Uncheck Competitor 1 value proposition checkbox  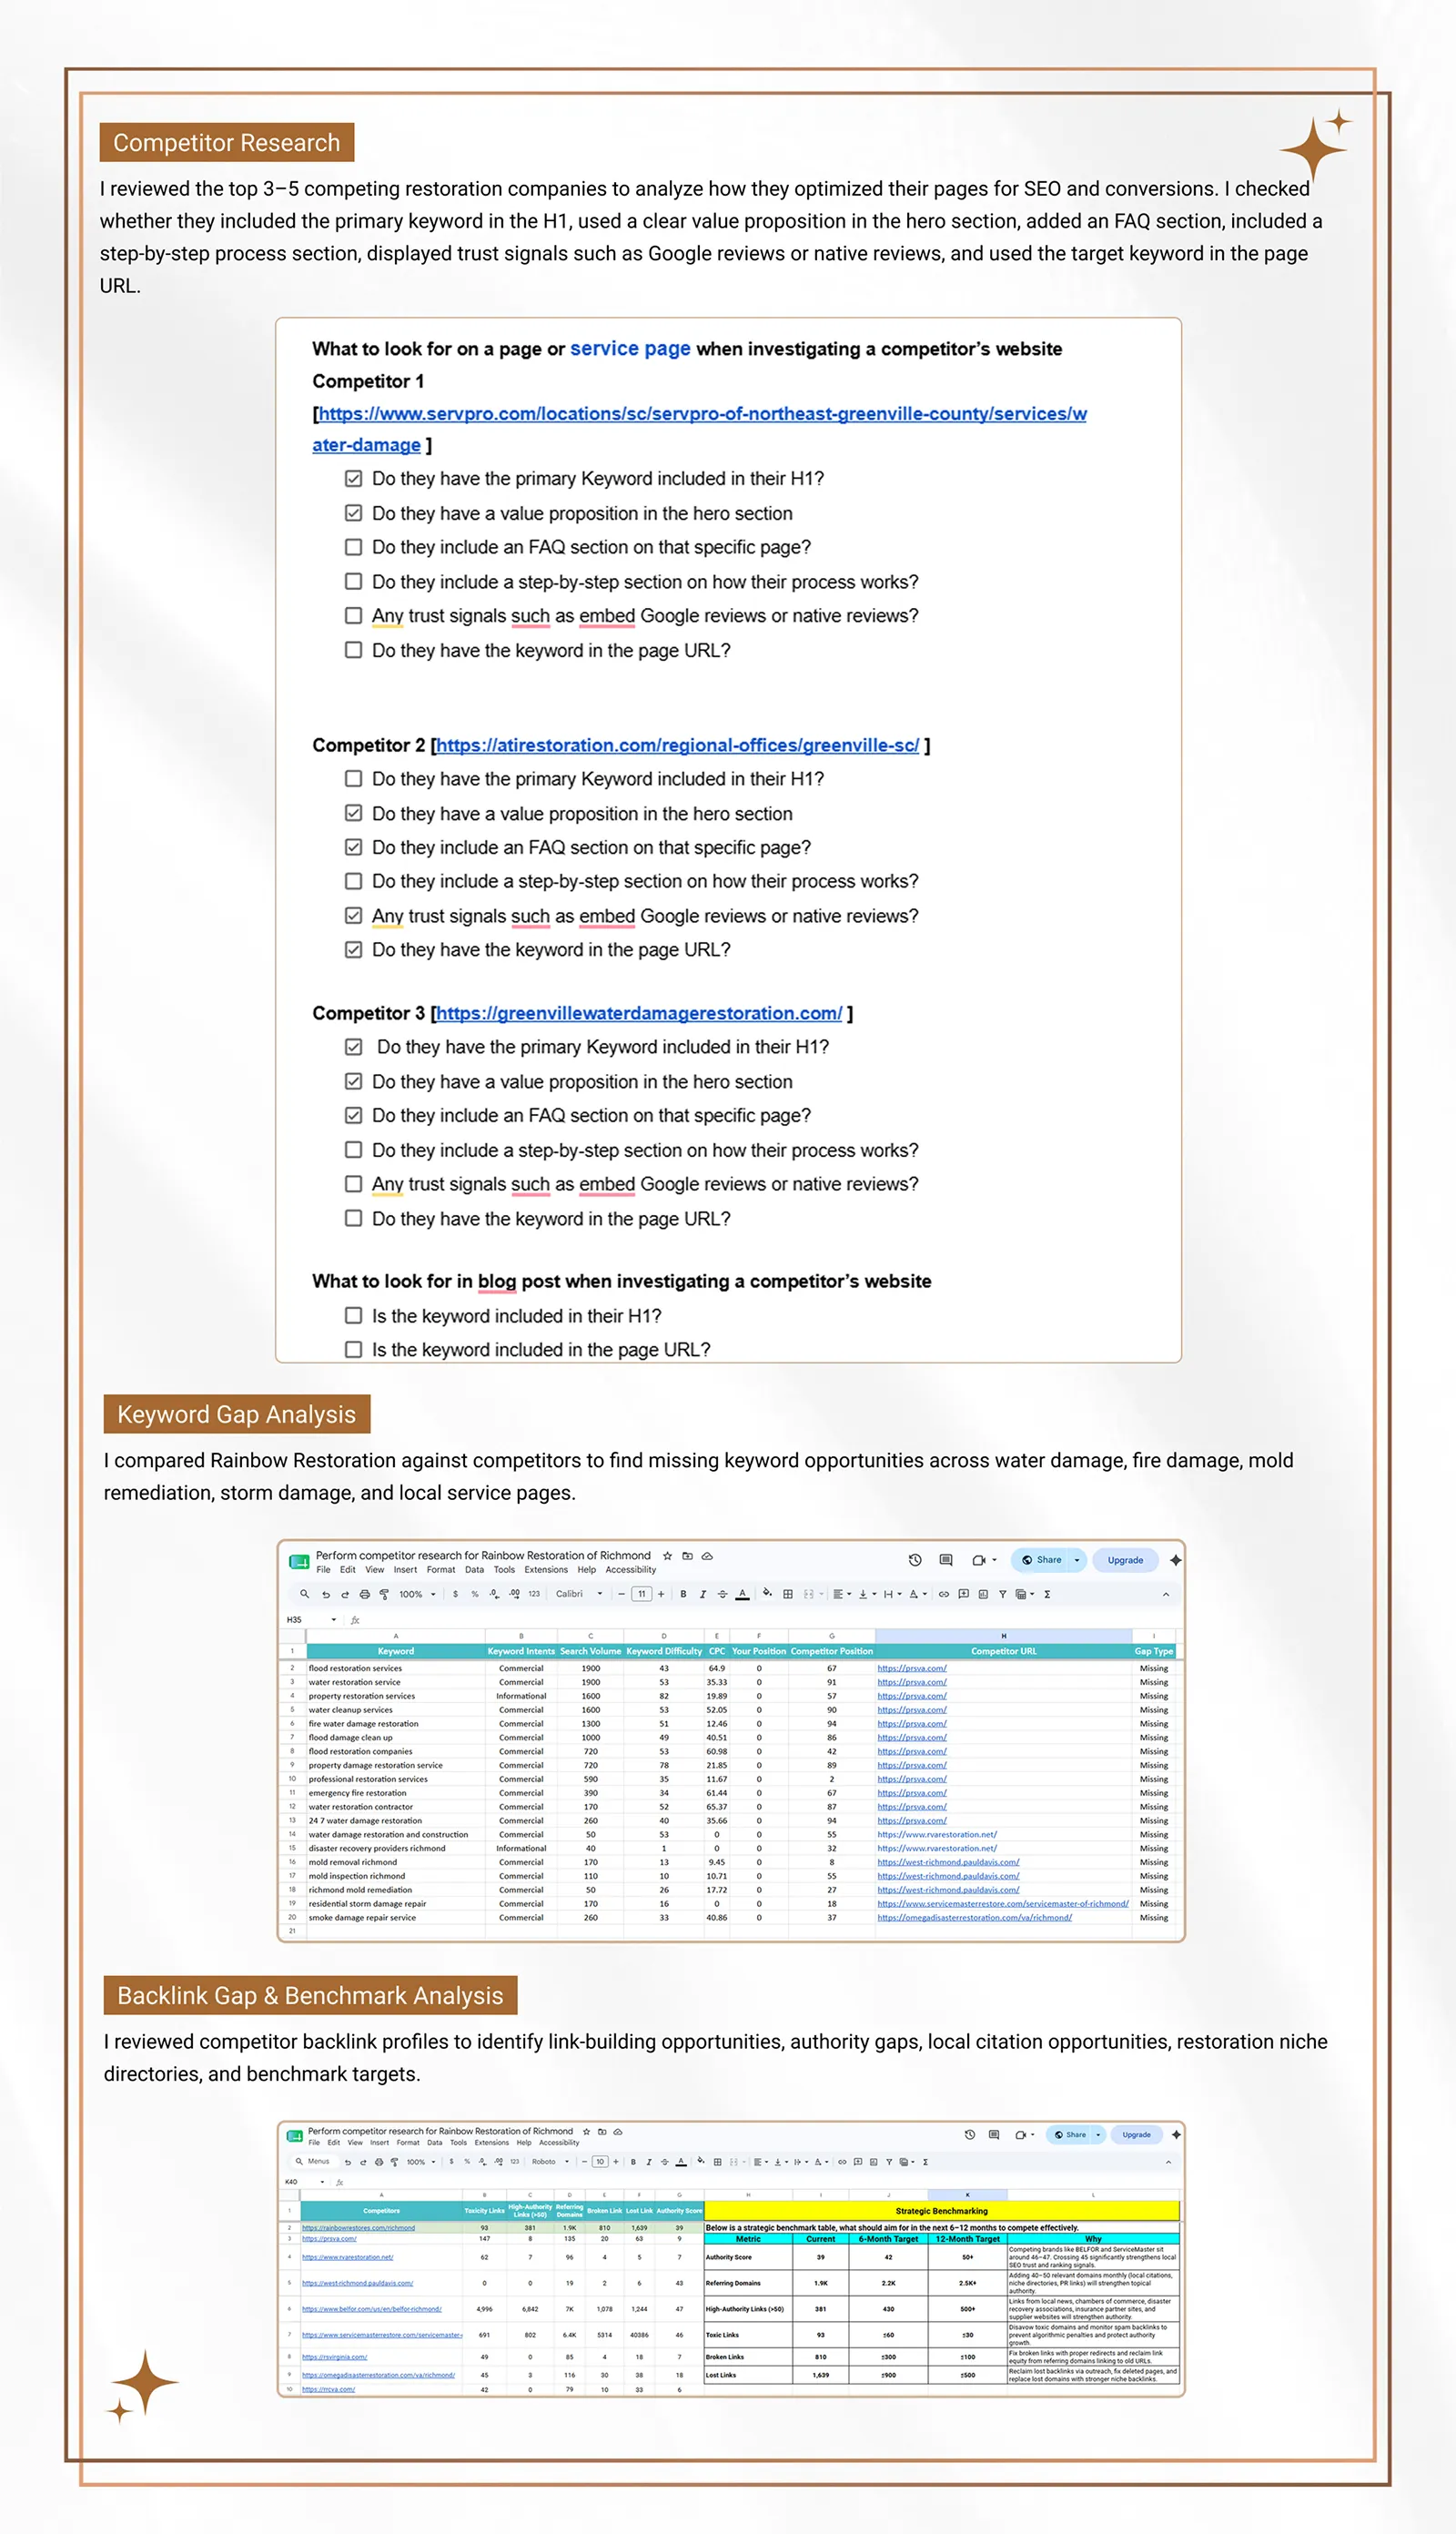[353, 513]
